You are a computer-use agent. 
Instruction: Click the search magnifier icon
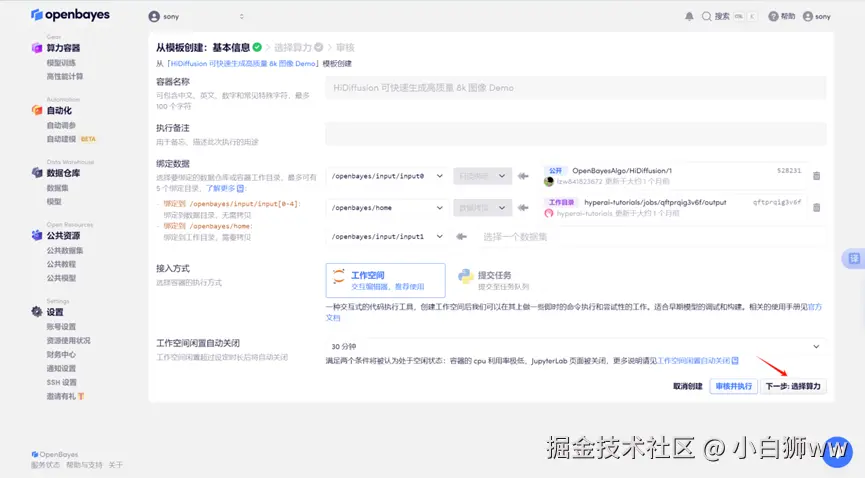[x=706, y=17]
